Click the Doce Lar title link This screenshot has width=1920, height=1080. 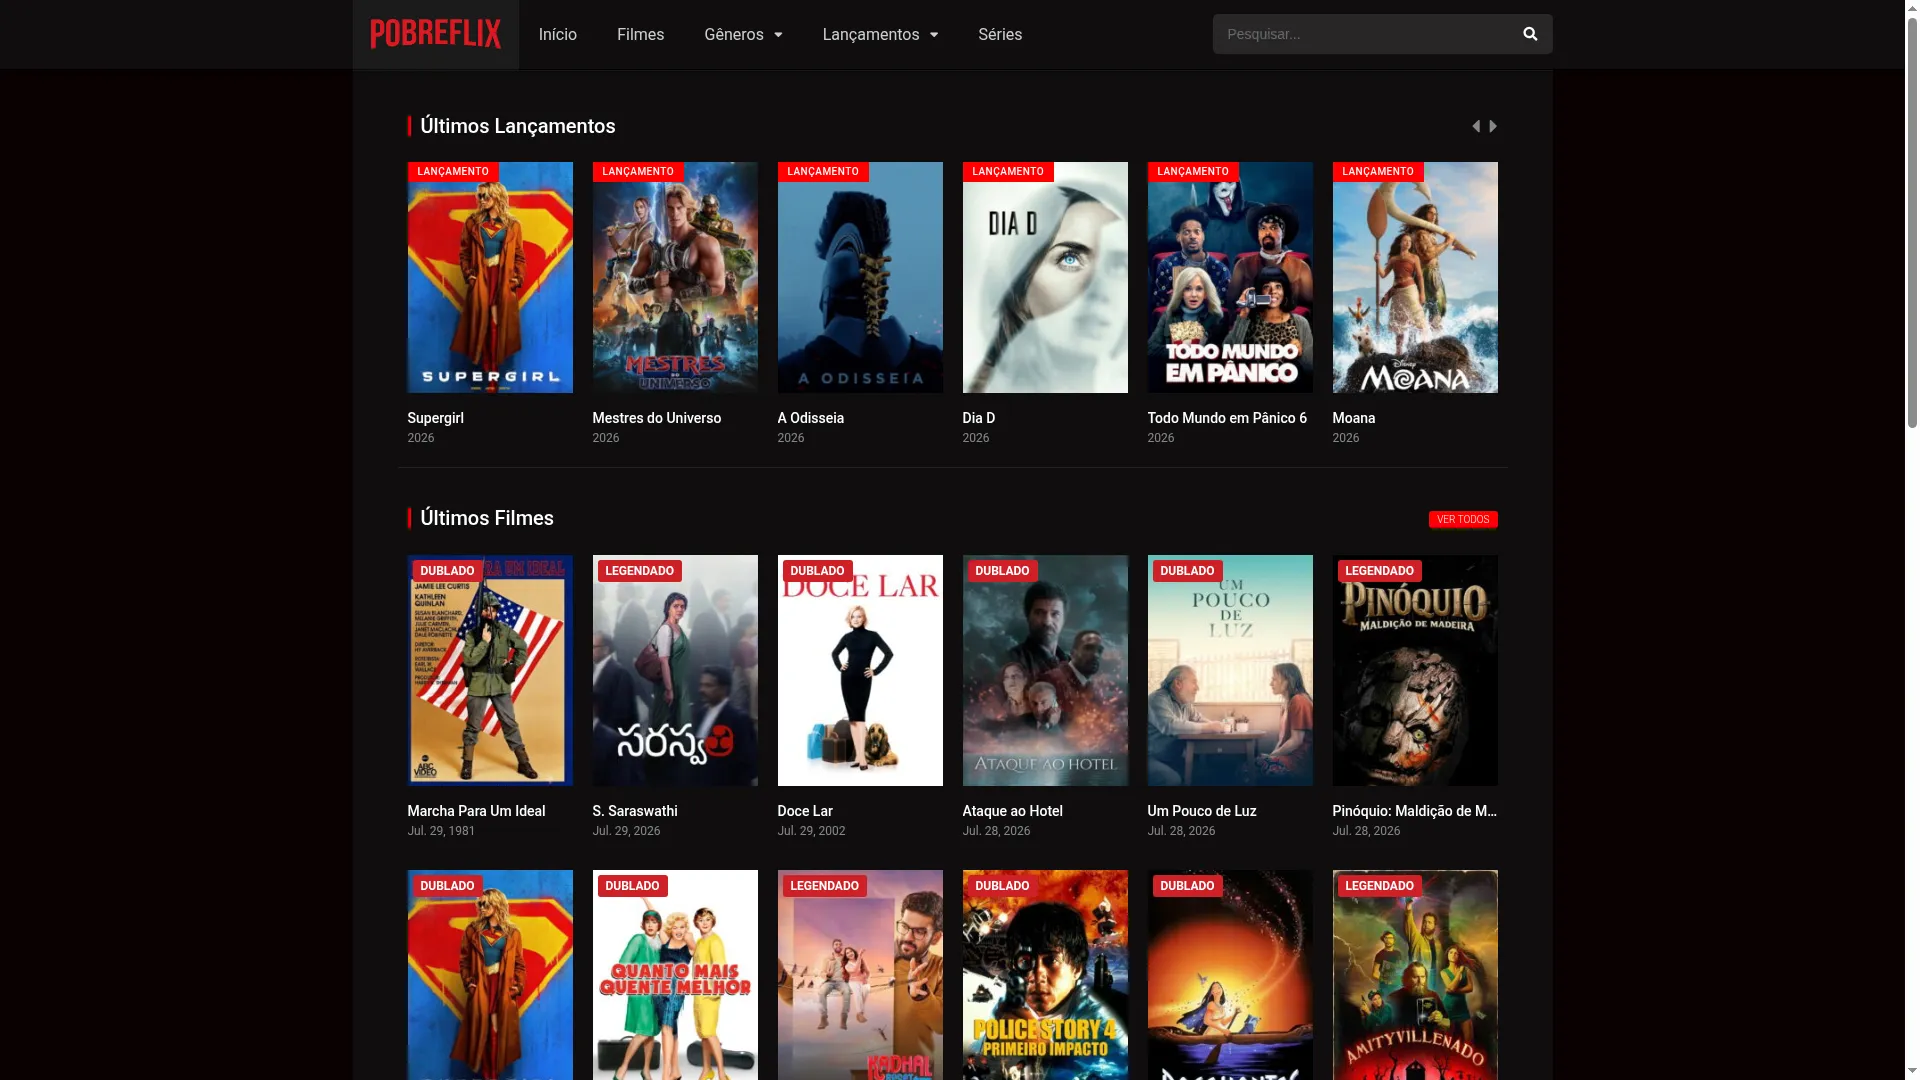[x=804, y=811]
